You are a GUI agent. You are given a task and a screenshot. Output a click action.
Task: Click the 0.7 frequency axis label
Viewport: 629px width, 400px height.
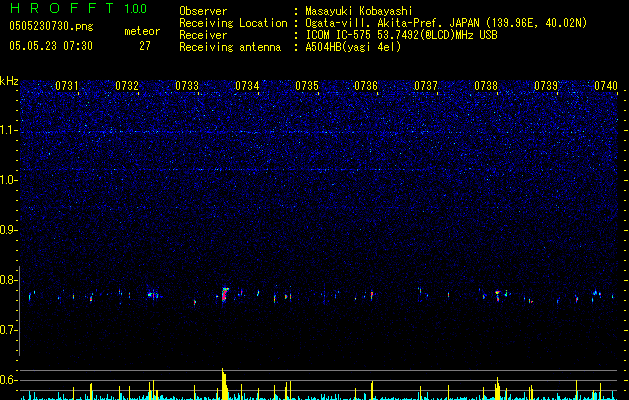tap(8, 330)
